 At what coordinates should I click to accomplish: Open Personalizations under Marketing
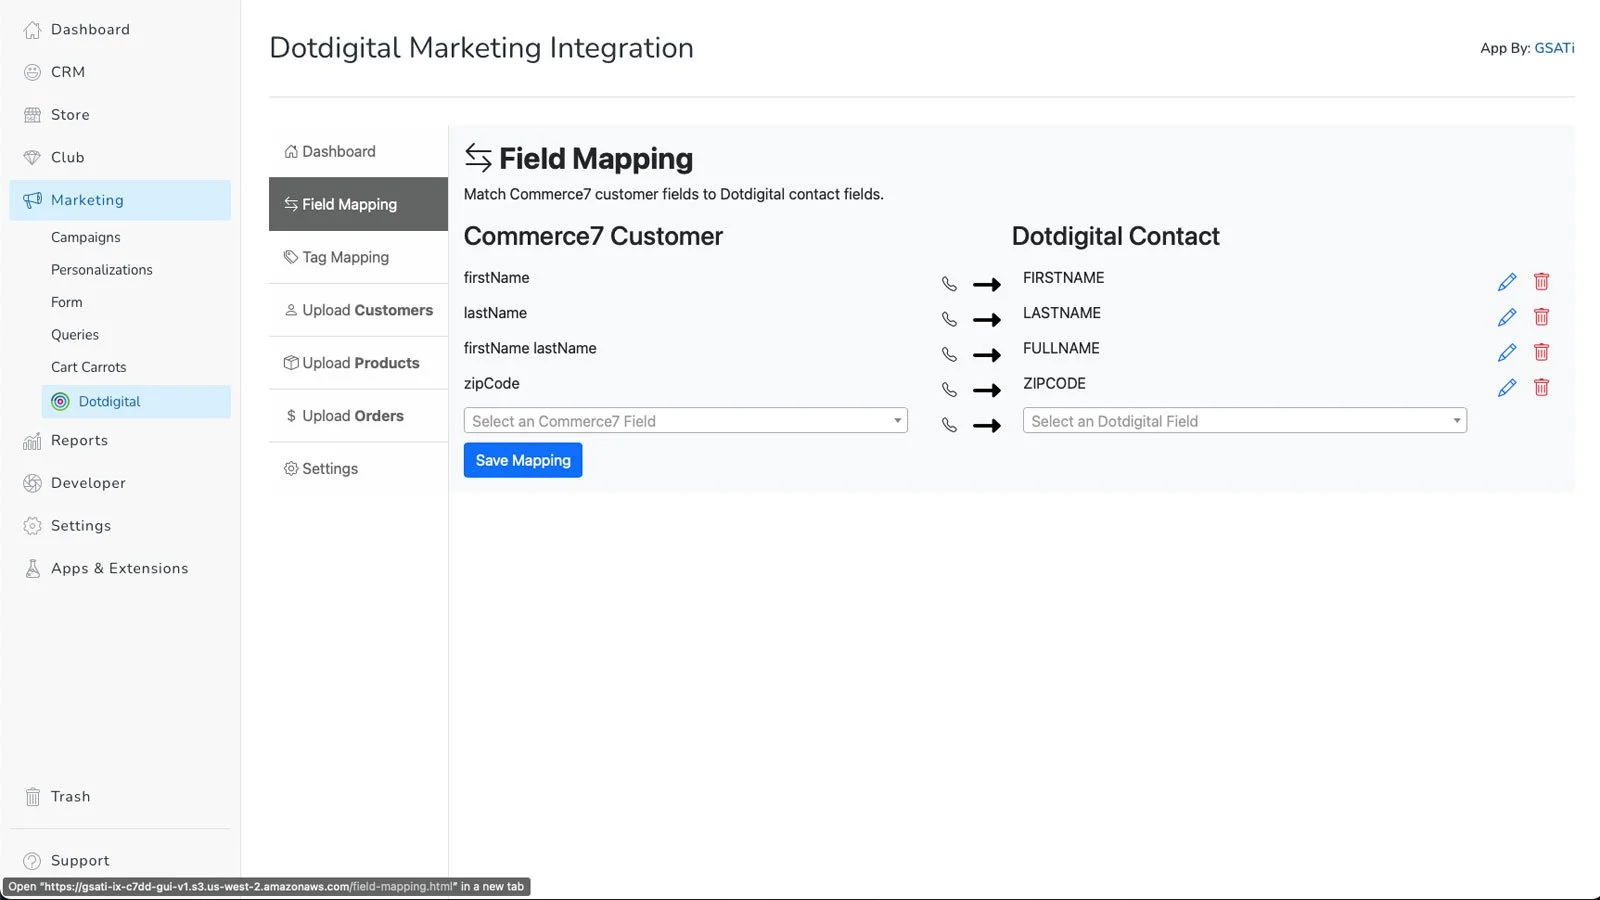[102, 270]
